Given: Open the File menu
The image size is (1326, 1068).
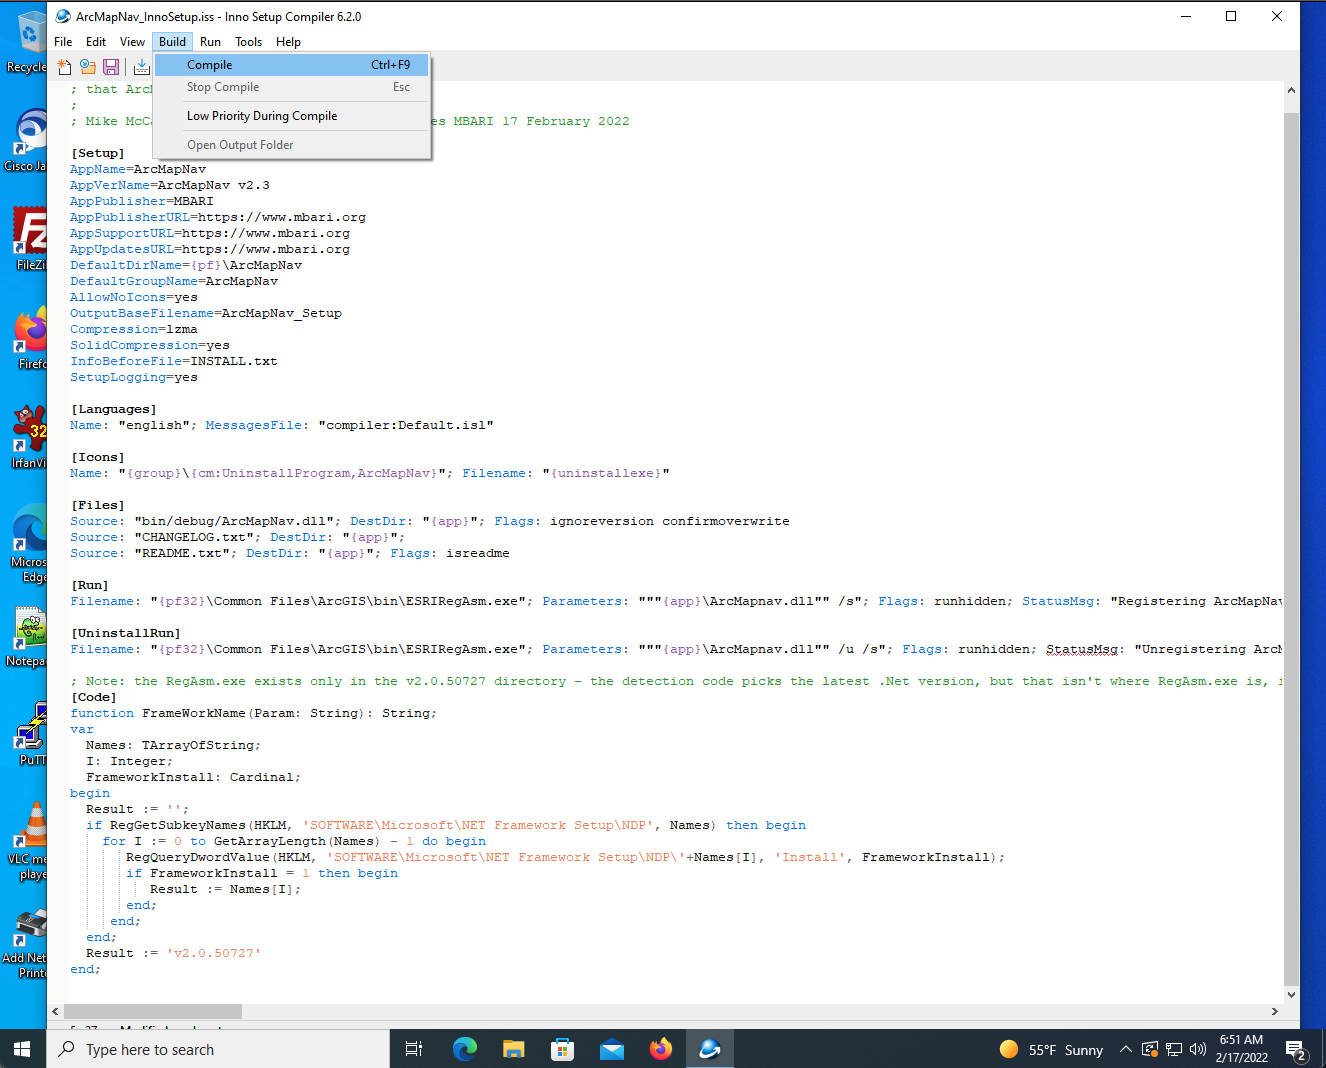Looking at the screenshot, I should [x=63, y=42].
